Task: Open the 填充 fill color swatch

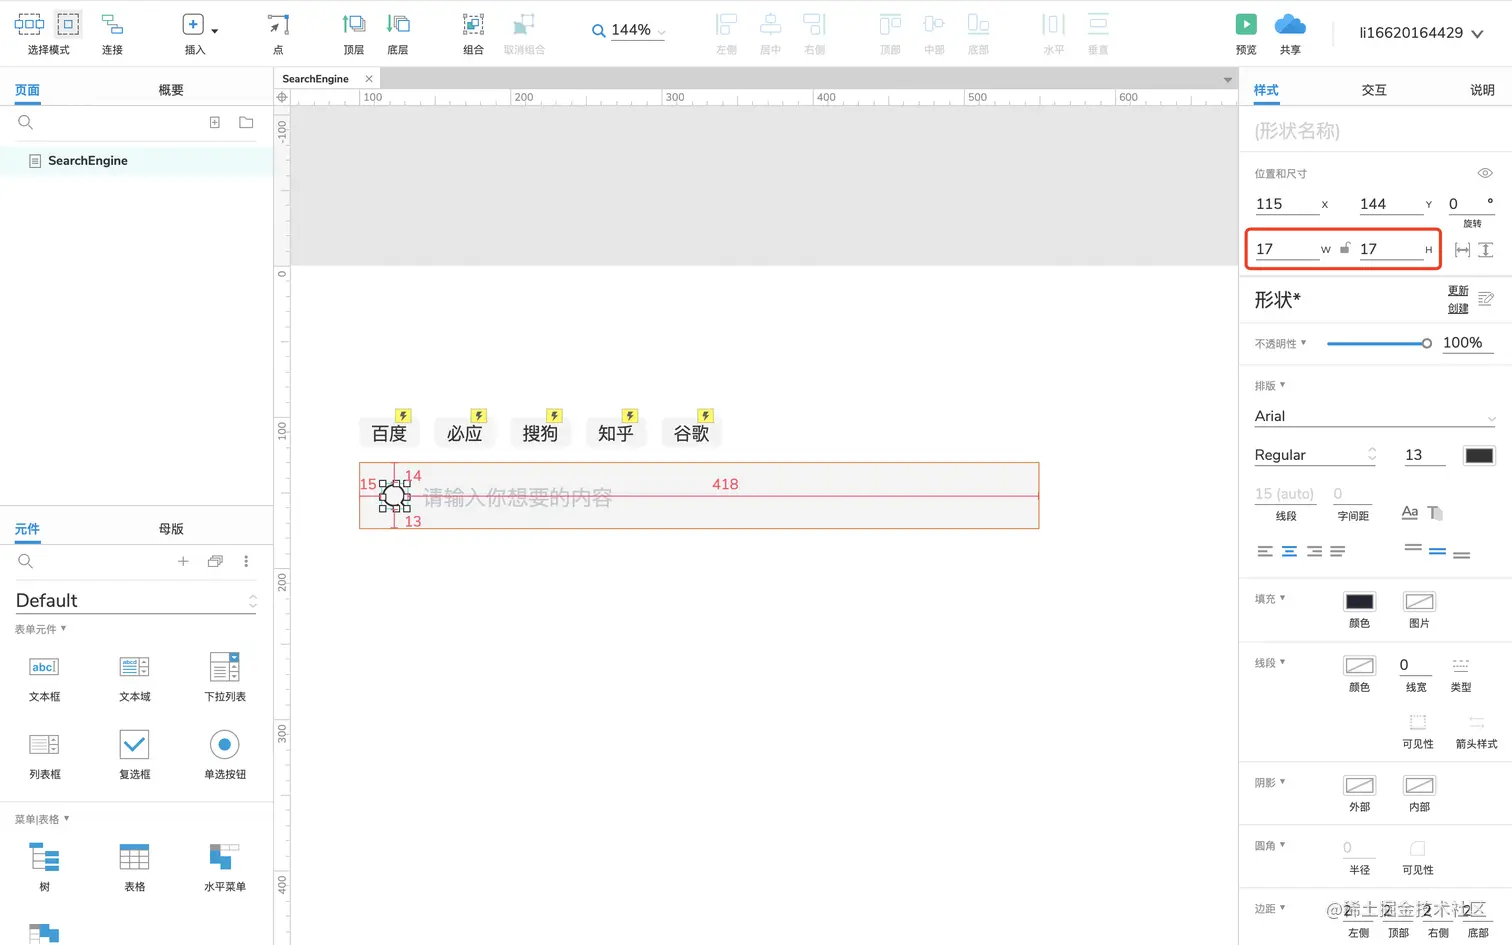Action: pyautogui.click(x=1359, y=601)
